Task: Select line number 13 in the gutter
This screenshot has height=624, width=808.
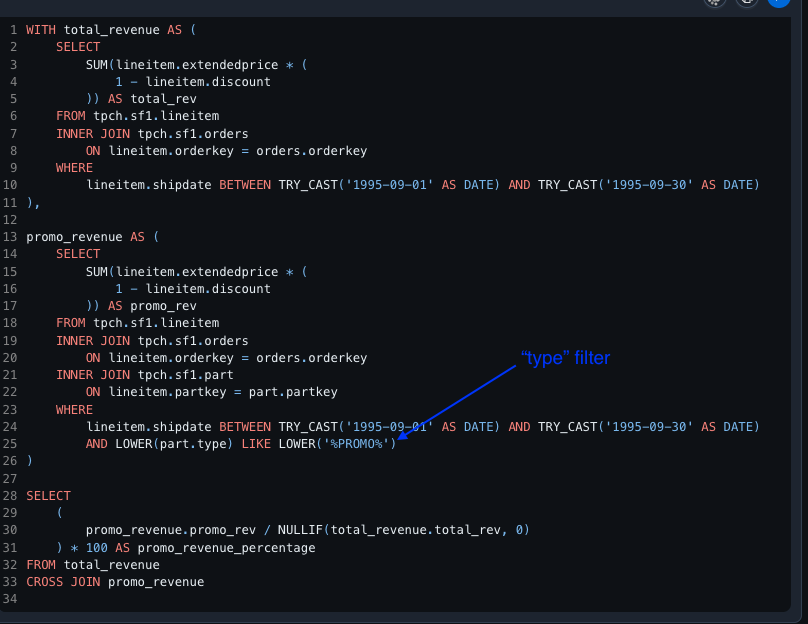Action: point(10,237)
